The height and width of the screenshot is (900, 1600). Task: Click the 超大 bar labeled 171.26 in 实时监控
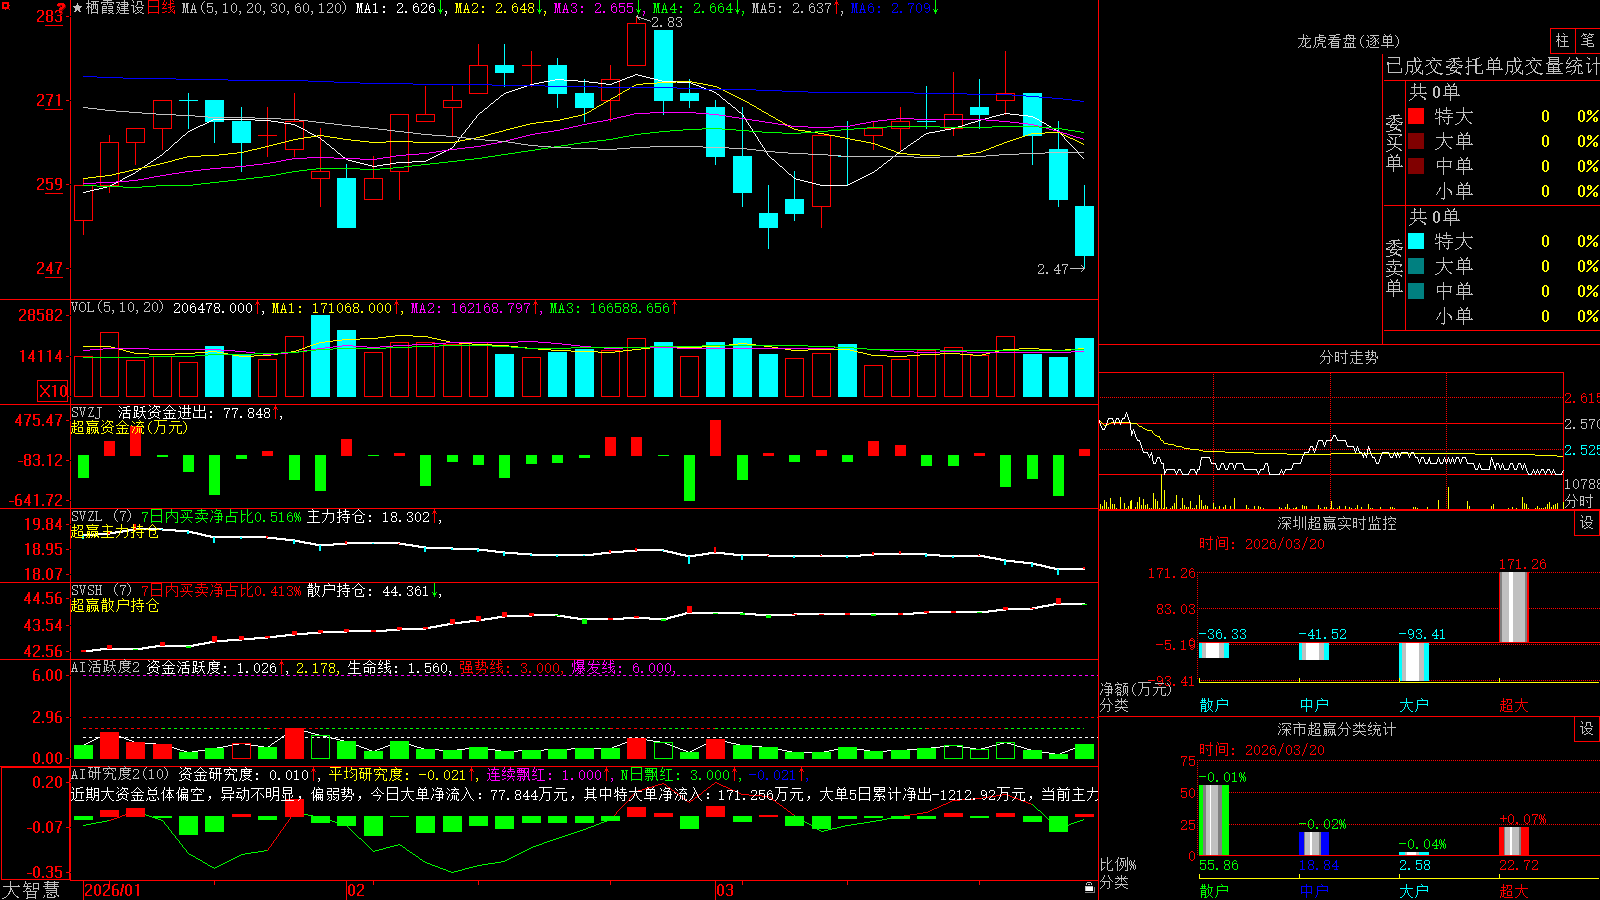1514,607
